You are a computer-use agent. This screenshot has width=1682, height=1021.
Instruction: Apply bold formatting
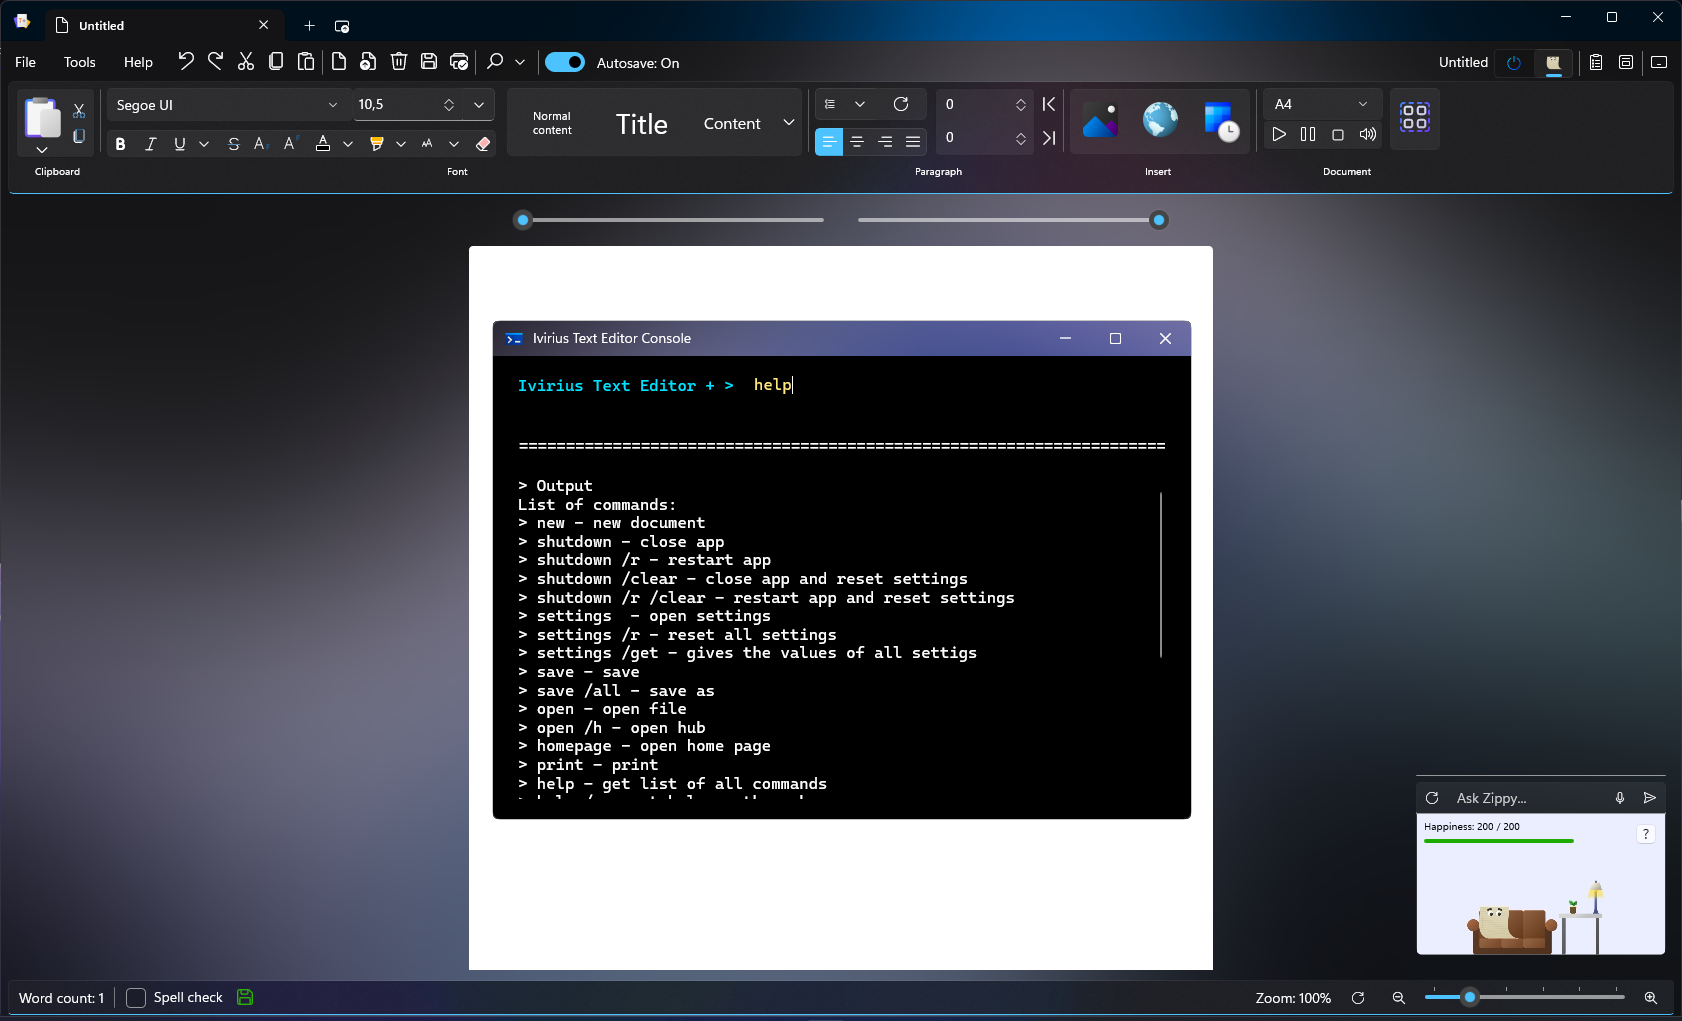click(x=120, y=144)
